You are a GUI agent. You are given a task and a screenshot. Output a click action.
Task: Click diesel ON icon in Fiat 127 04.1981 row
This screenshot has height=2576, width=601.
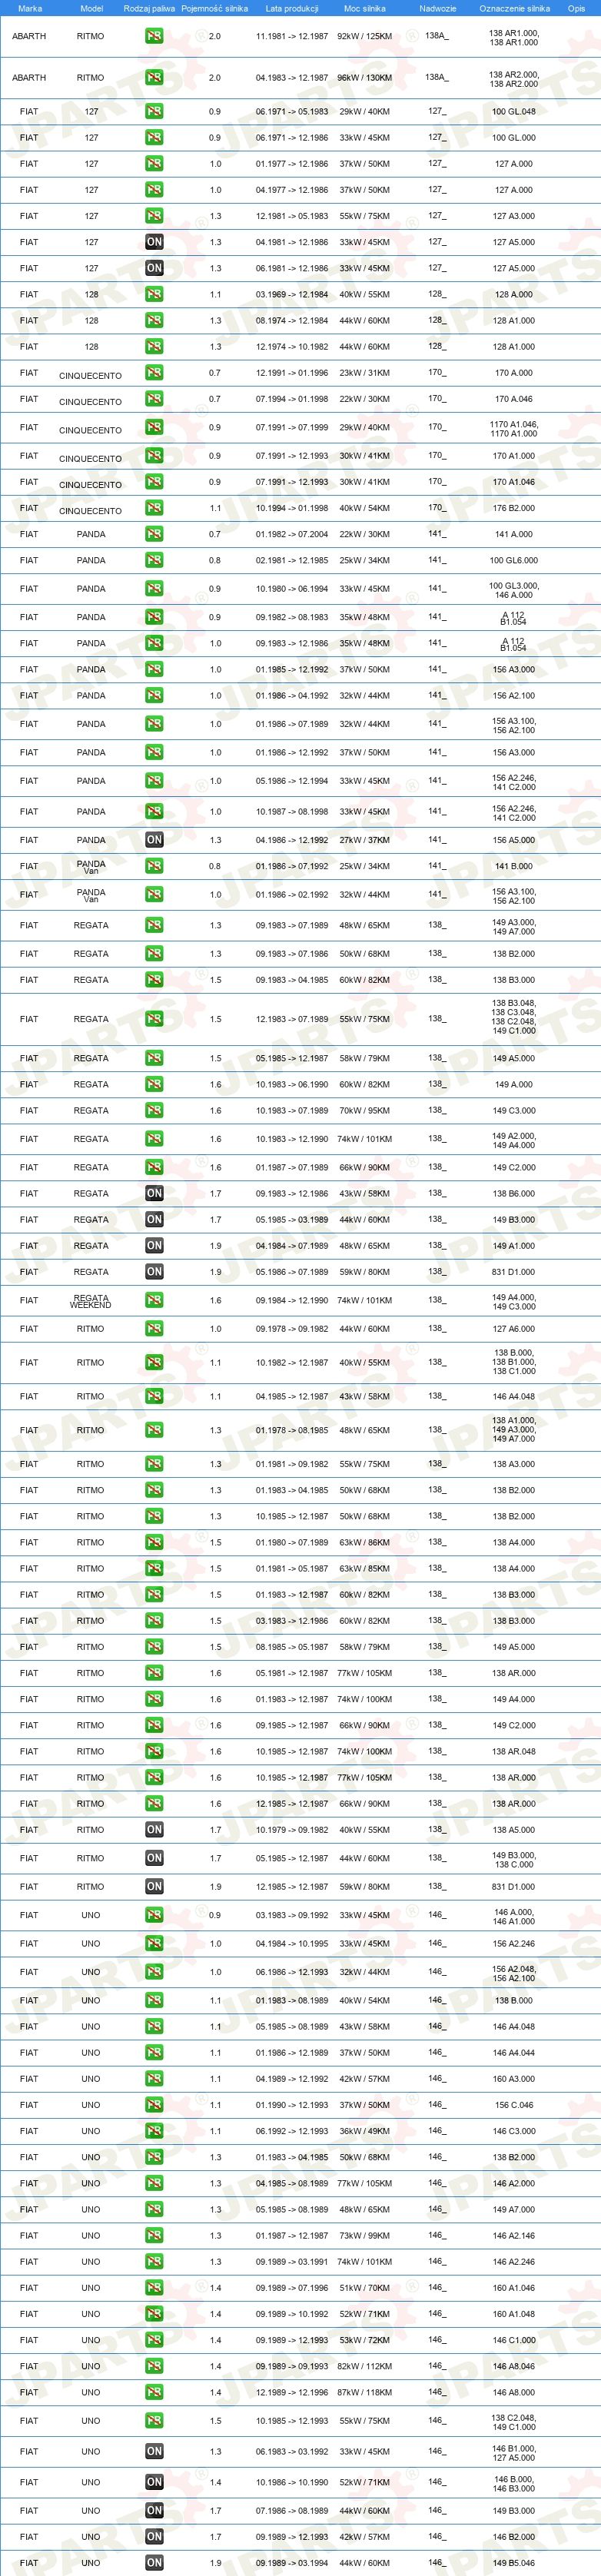(154, 242)
